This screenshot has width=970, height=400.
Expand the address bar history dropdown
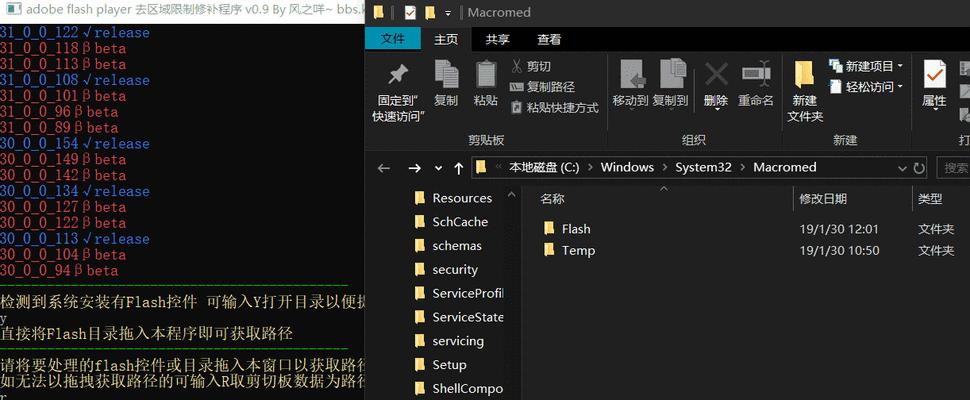click(x=903, y=168)
